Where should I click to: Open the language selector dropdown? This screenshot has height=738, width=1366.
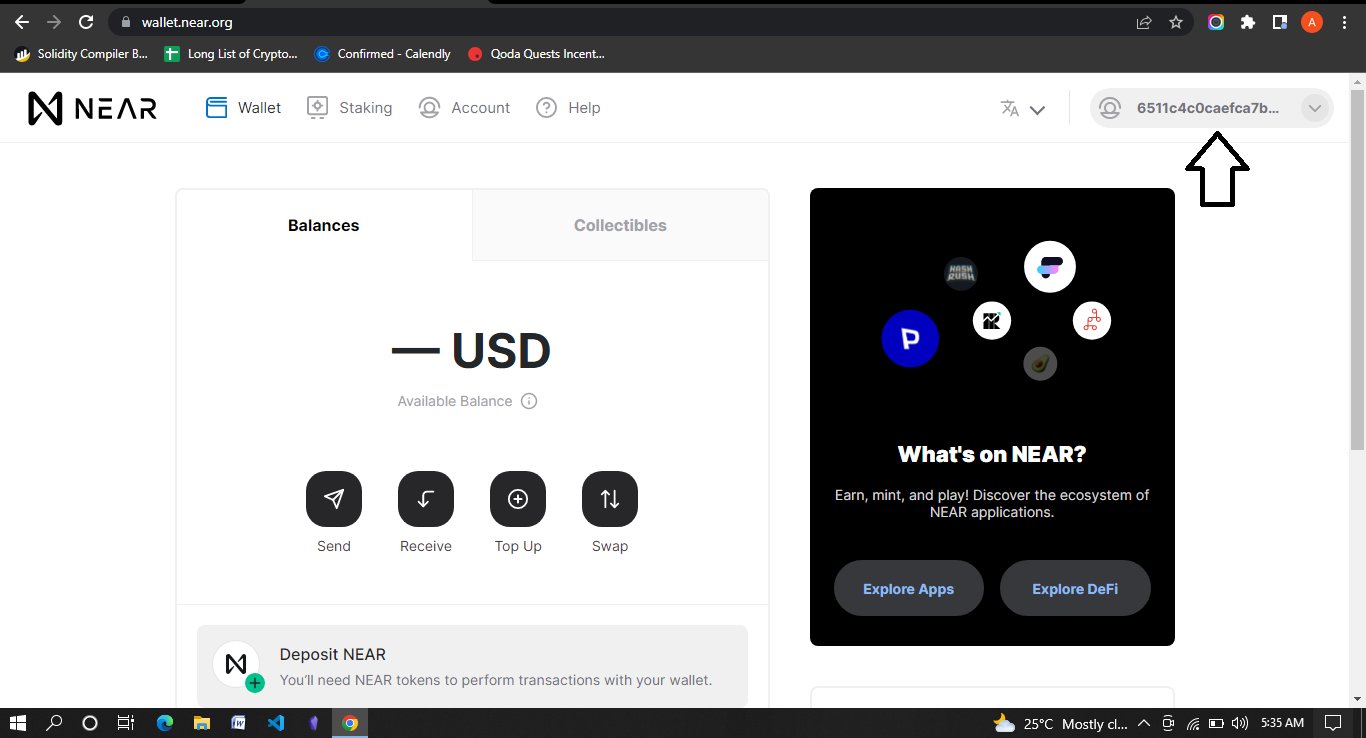click(x=1022, y=108)
